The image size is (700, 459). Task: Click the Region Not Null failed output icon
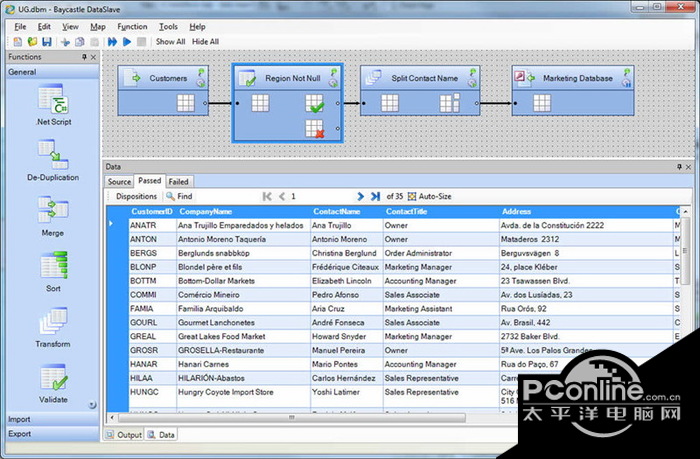point(315,129)
